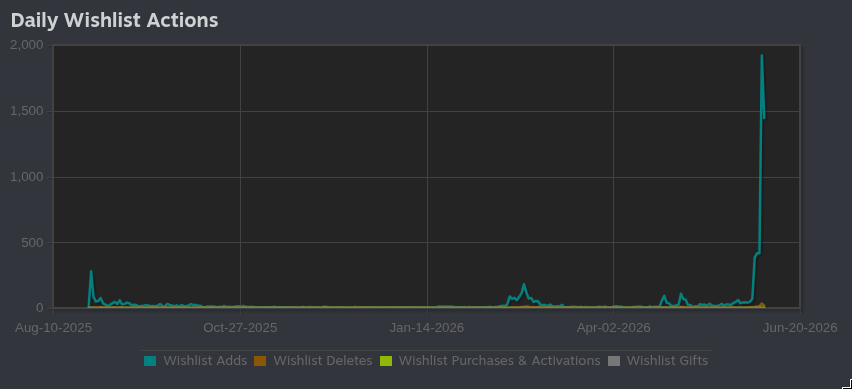Click the 1,500 y-axis label

(27, 111)
